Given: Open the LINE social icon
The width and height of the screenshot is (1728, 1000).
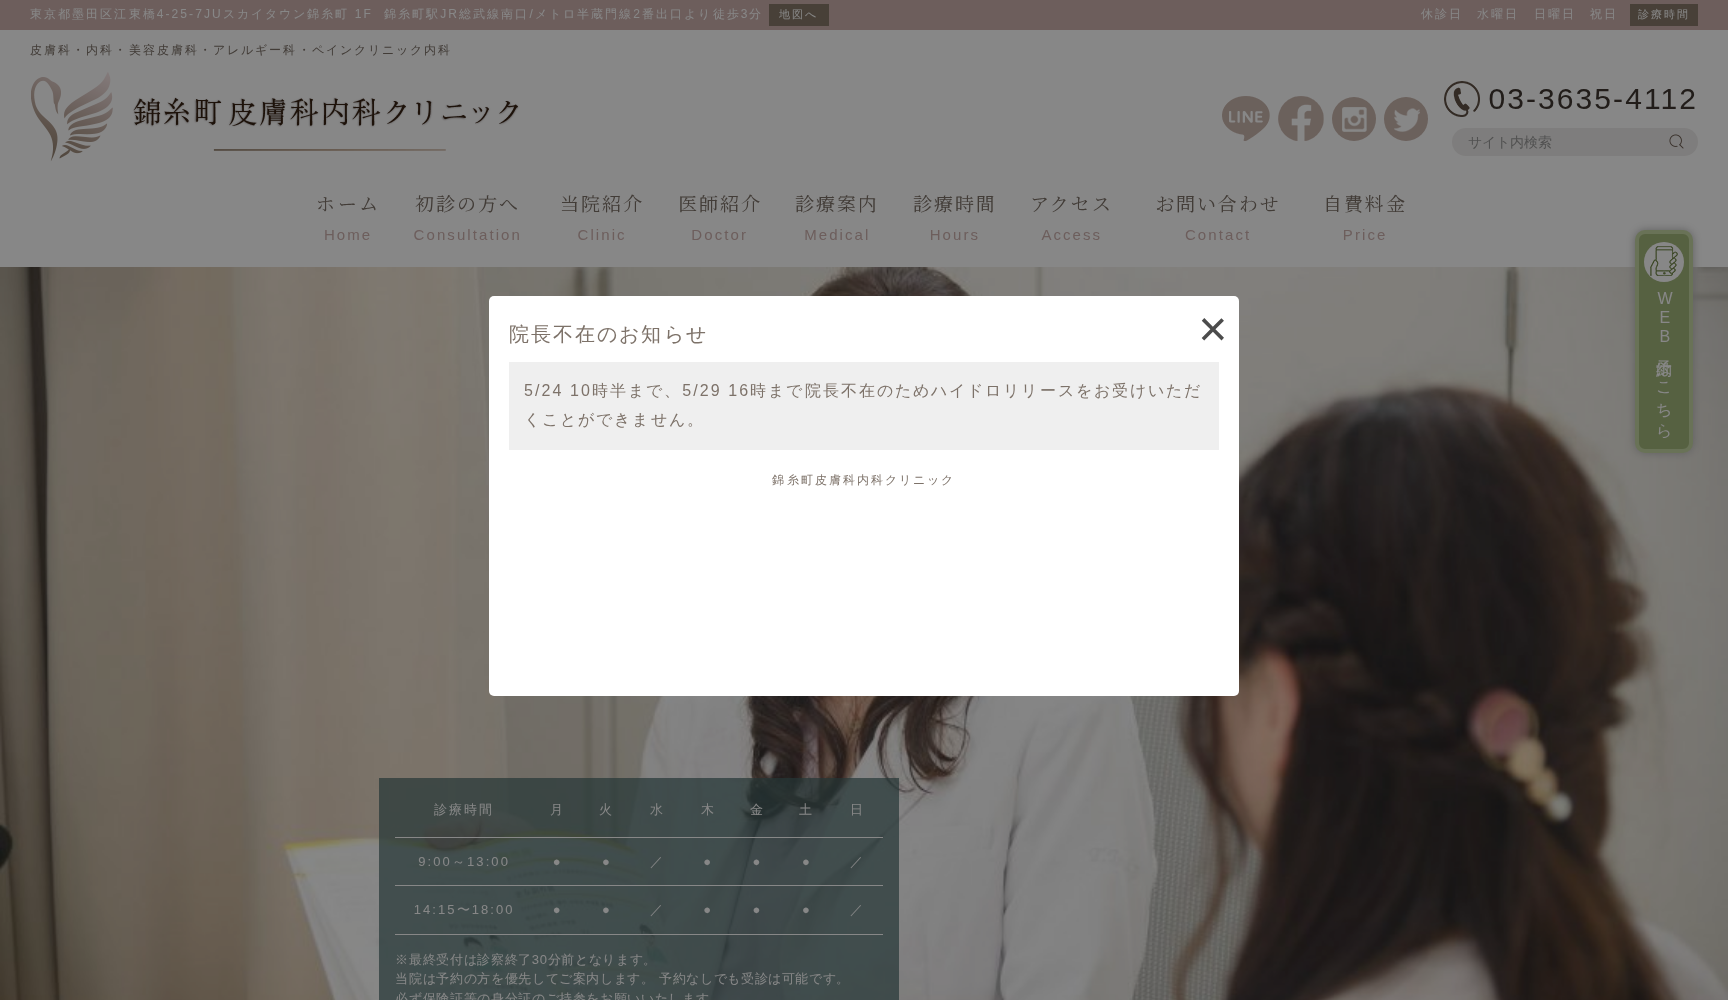Looking at the screenshot, I should coord(1245,118).
